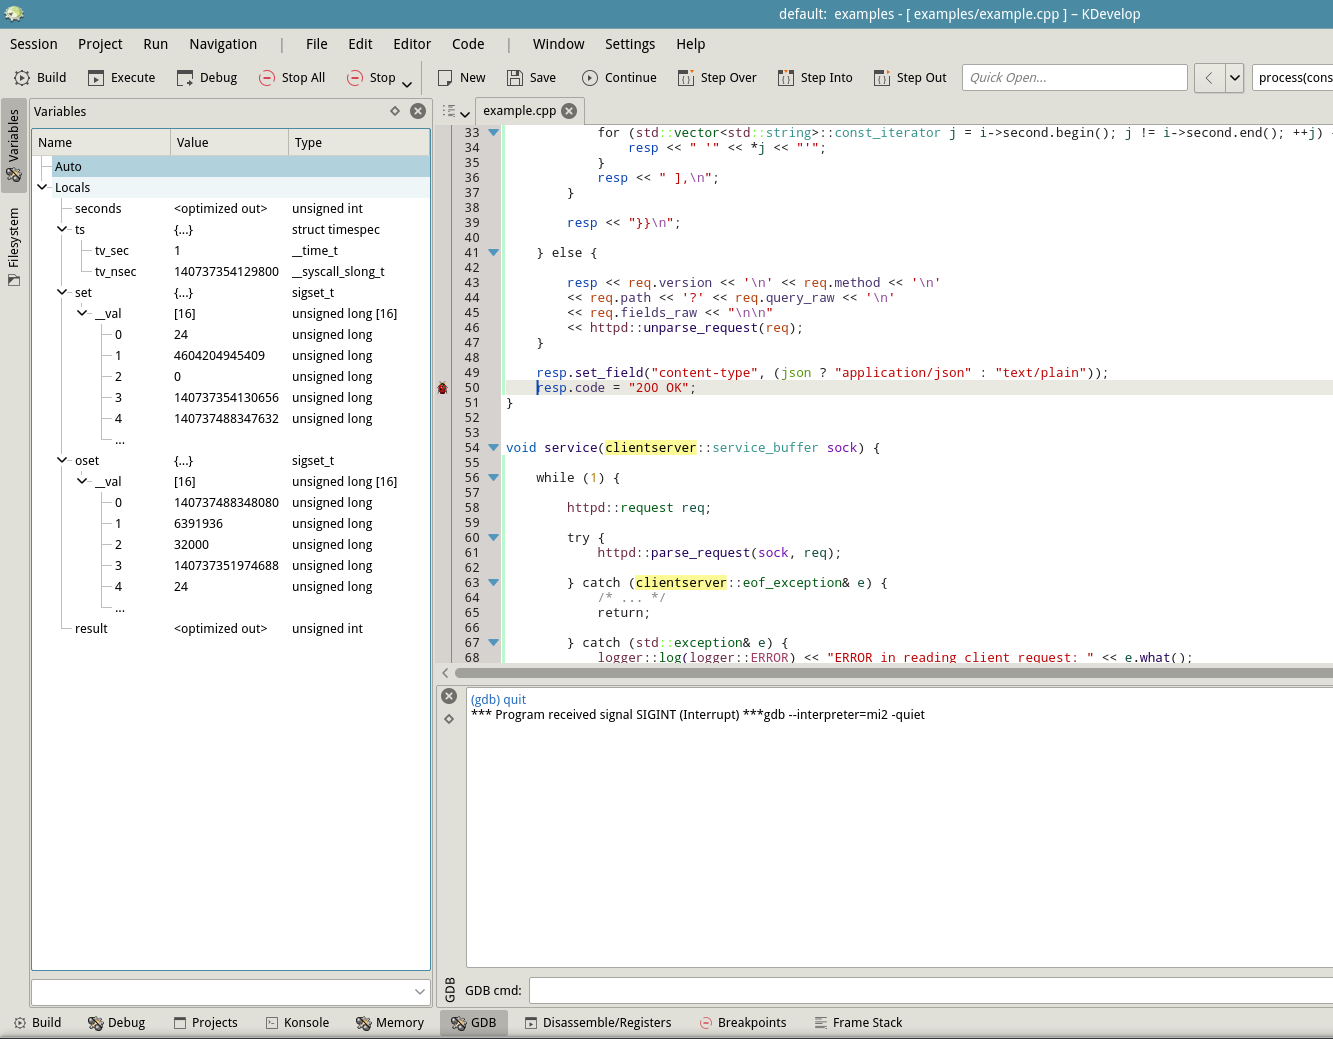Open the Settings menu
The height and width of the screenshot is (1039, 1333).
pos(630,44)
